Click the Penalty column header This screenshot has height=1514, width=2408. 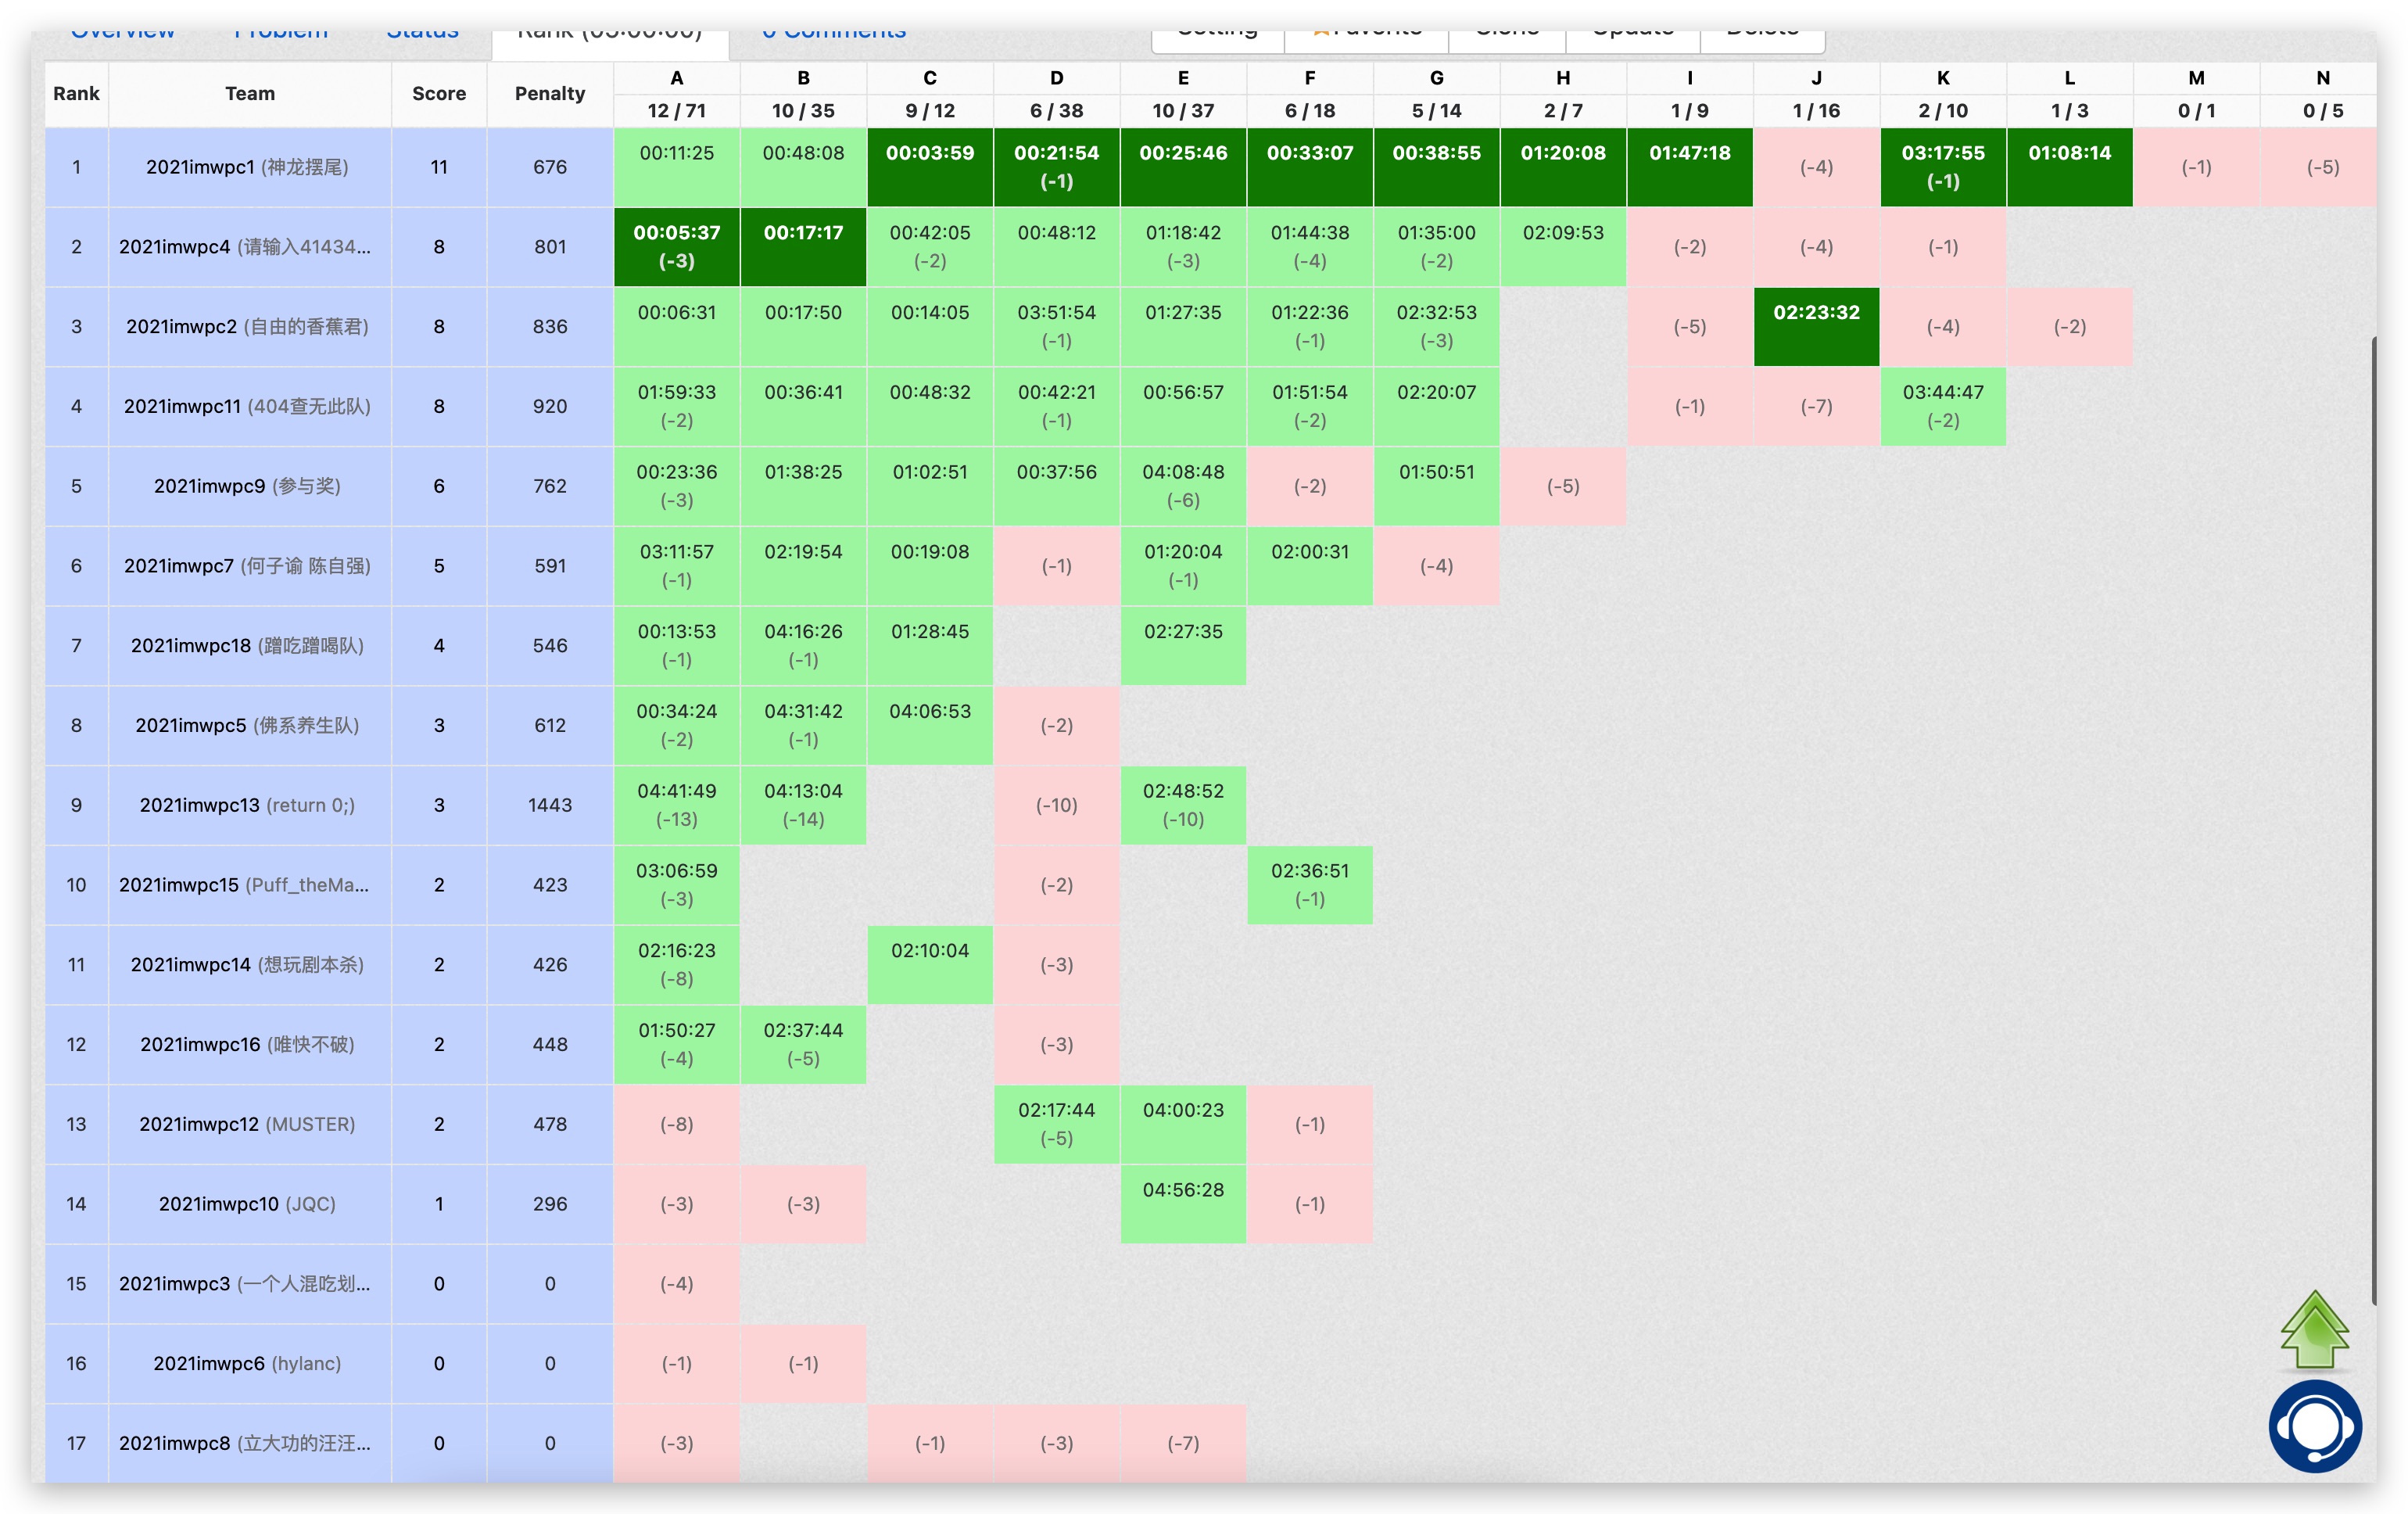tap(549, 94)
